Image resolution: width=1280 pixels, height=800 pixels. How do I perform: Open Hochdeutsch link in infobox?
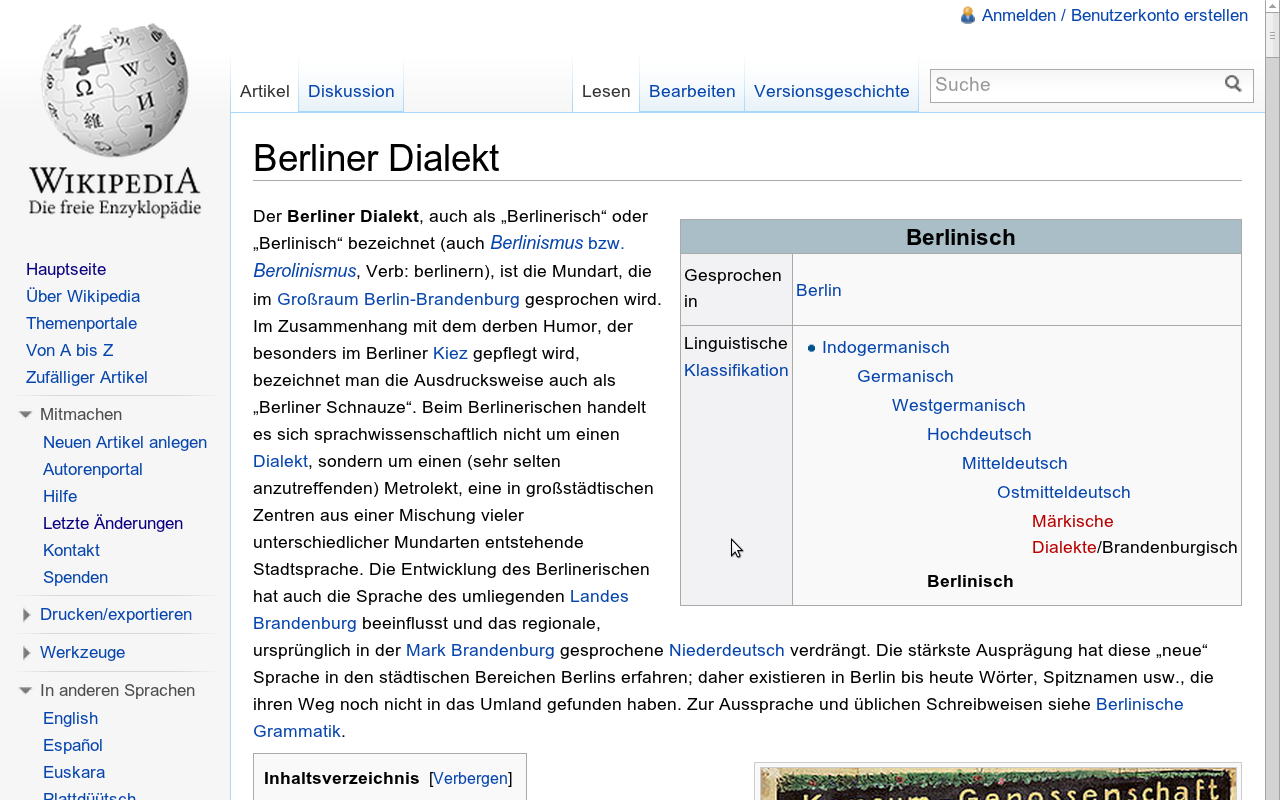(x=979, y=434)
